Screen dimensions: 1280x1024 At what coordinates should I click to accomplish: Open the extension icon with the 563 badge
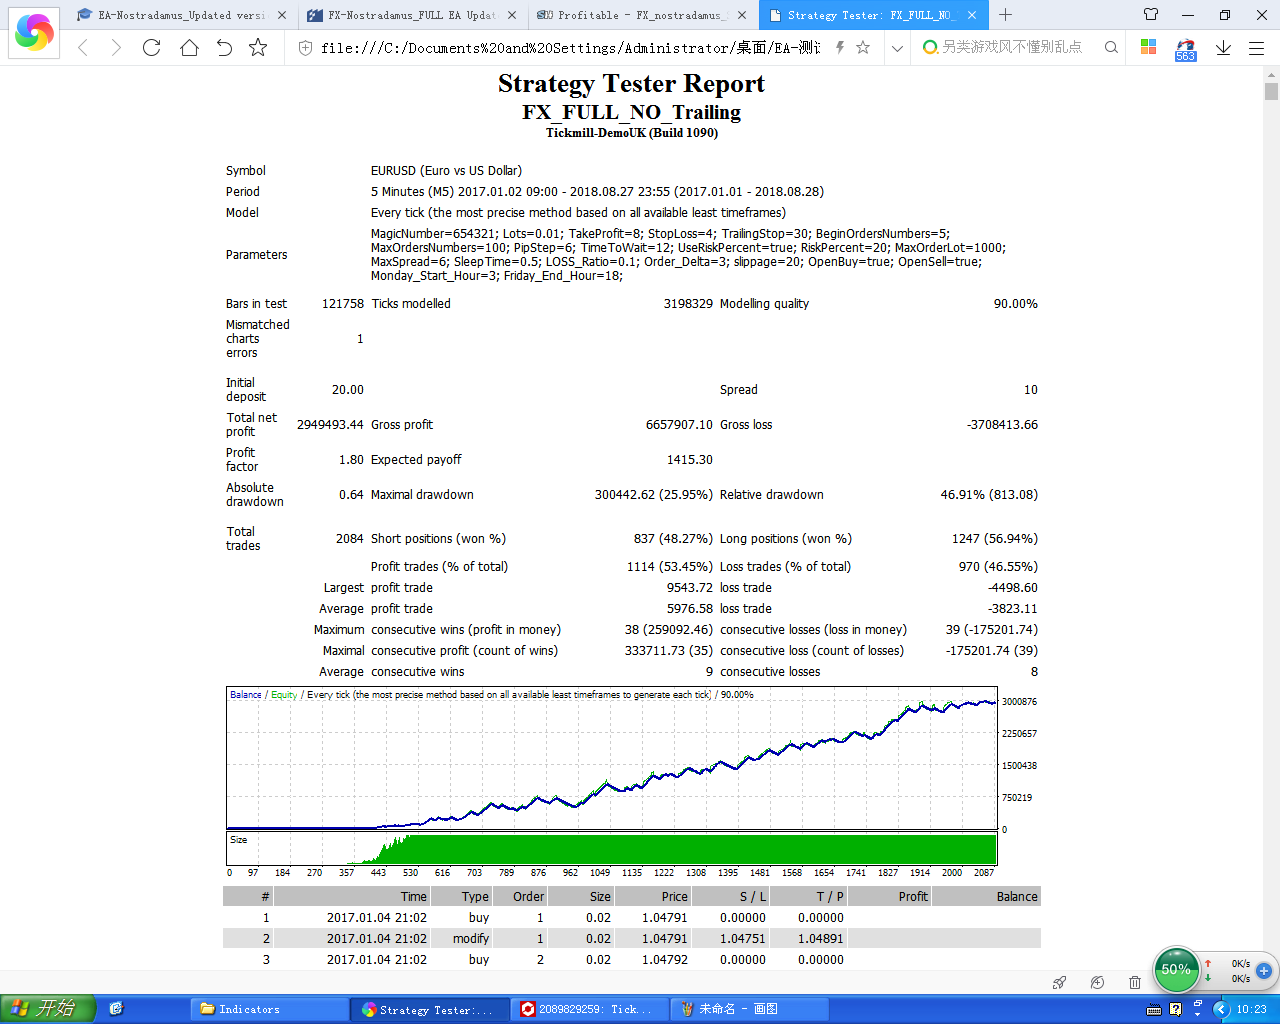click(x=1186, y=49)
